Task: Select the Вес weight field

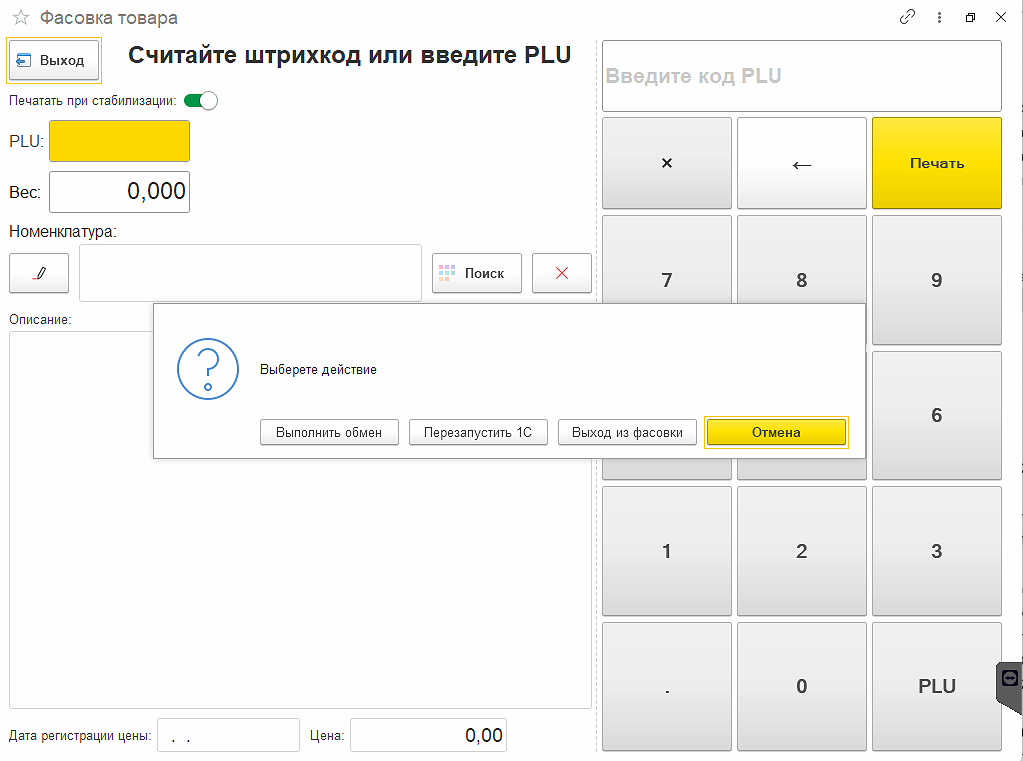Action: pyautogui.click(x=119, y=192)
